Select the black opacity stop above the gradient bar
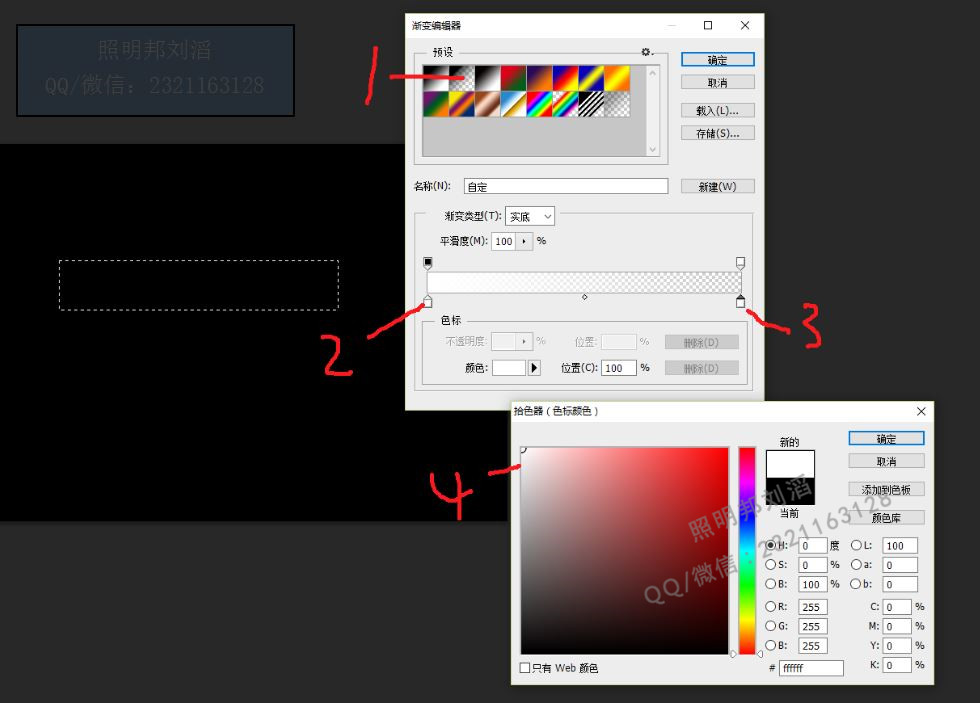 pyautogui.click(x=428, y=263)
